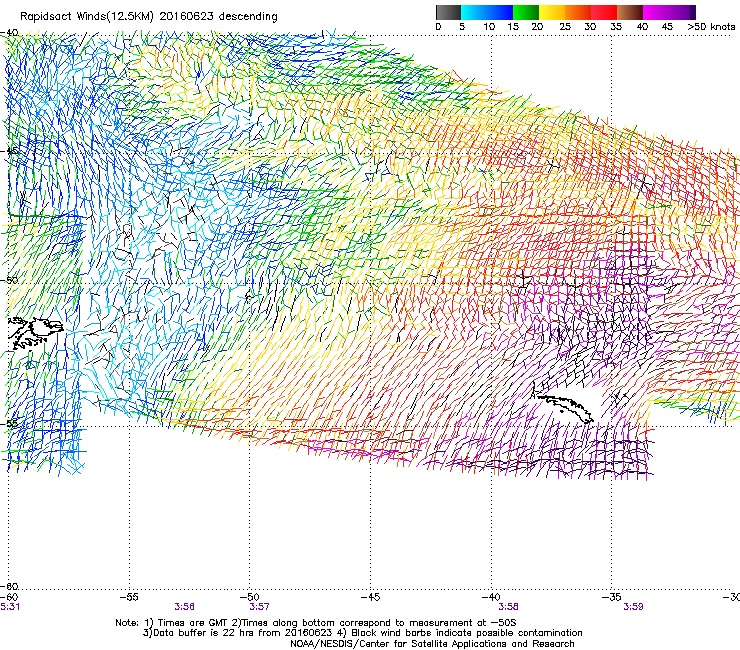Image resolution: width=740 pixels, height=650 pixels.
Task: Click the purple '5:31' time label
Action: [x=10, y=607]
